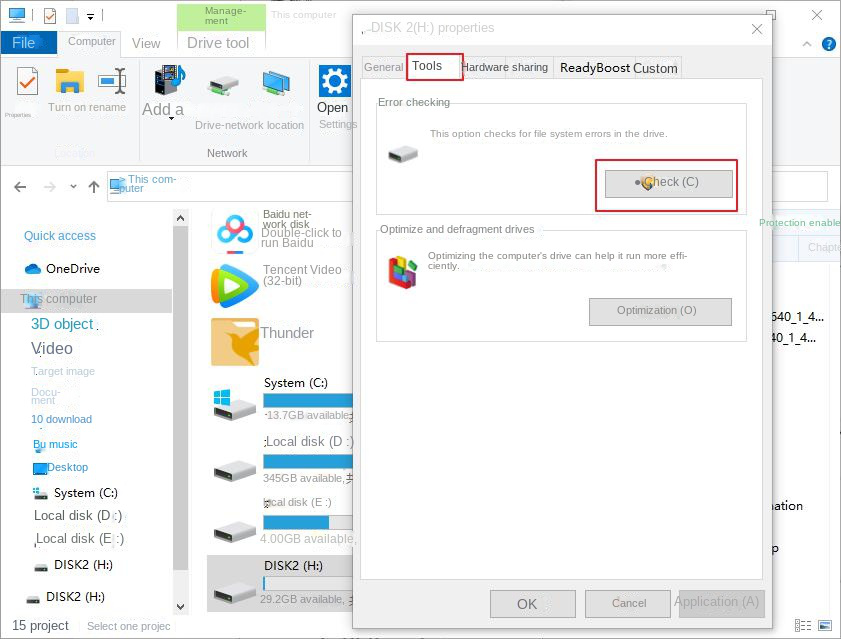
Task: Open Baidu Netdisk from the file list
Action: (x=233, y=230)
